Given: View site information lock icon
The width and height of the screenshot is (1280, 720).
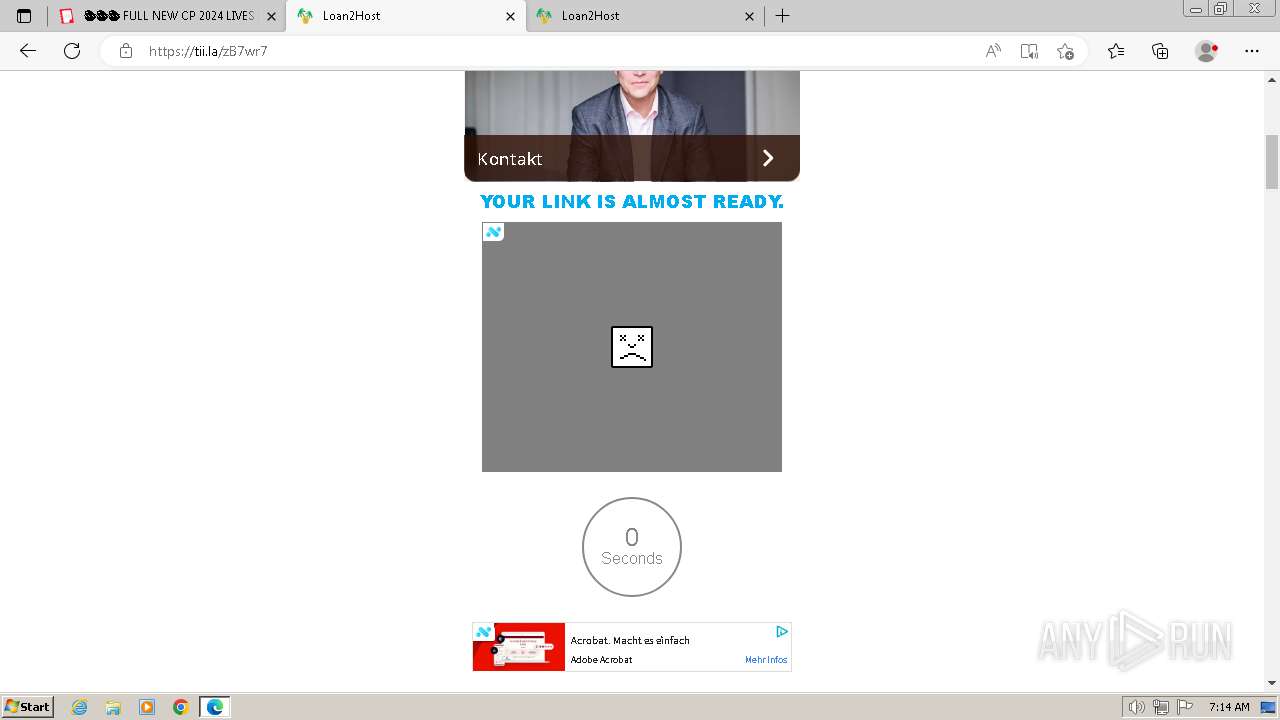Looking at the screenshot, I should tap(126, 51).
